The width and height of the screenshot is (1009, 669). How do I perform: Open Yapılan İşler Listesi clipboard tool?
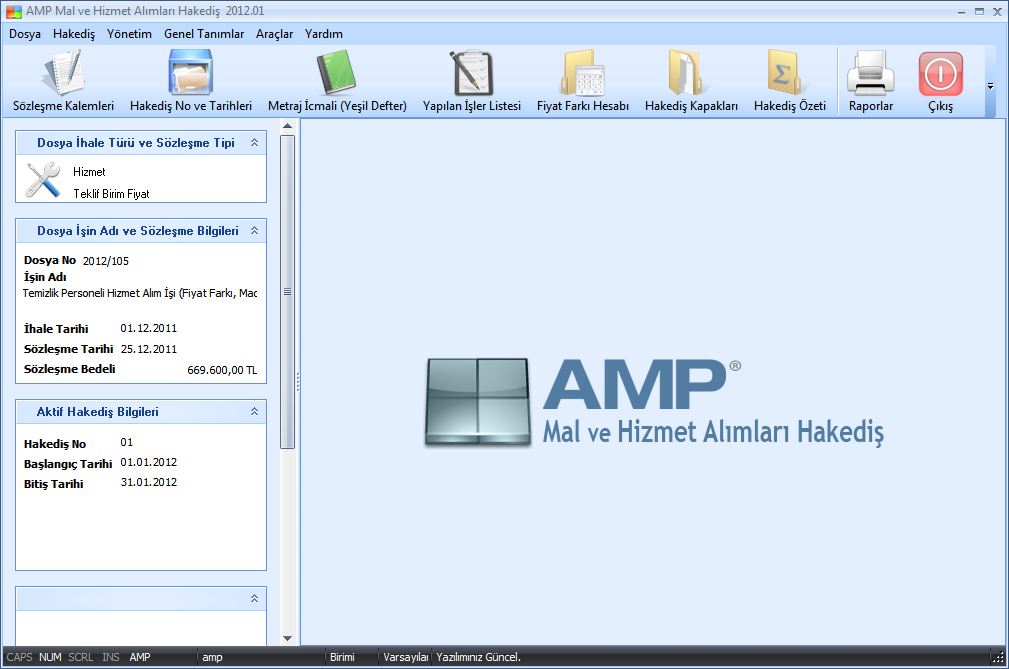pyautogui.click(x=472, y=81)
